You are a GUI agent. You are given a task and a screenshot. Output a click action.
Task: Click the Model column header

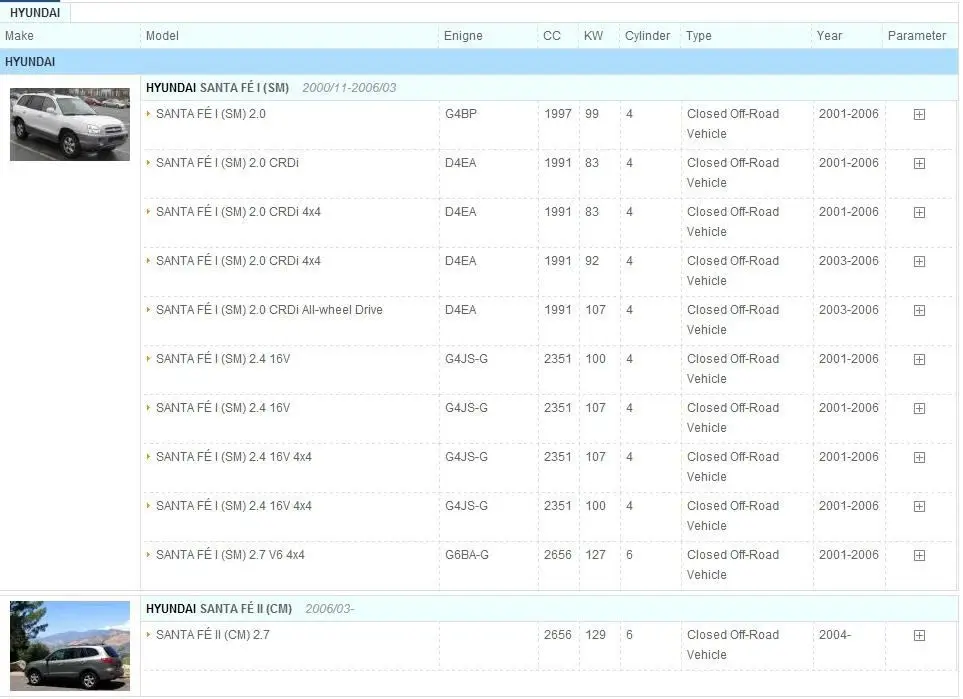(x=162, y=36)
